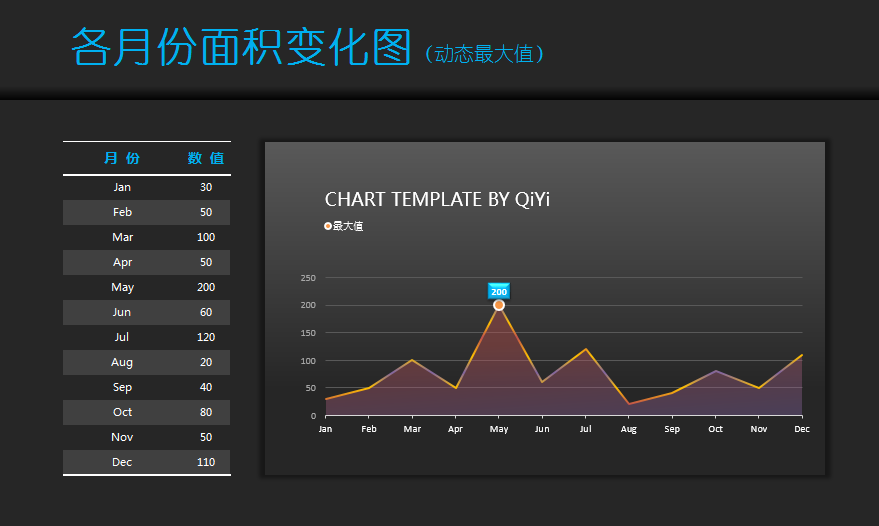Select the 250 y-axis label
879x526 pixels.
(308, 278)
